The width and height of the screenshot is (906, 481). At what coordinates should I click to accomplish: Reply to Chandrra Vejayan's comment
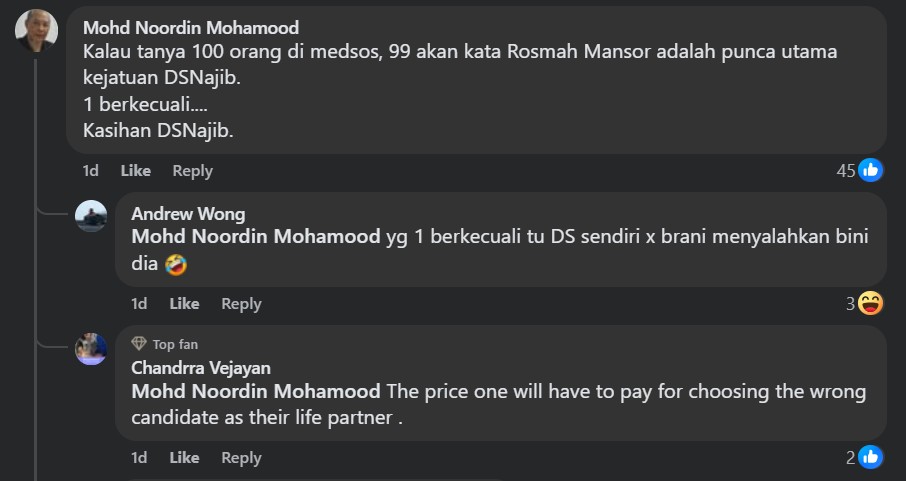[241, 458]
